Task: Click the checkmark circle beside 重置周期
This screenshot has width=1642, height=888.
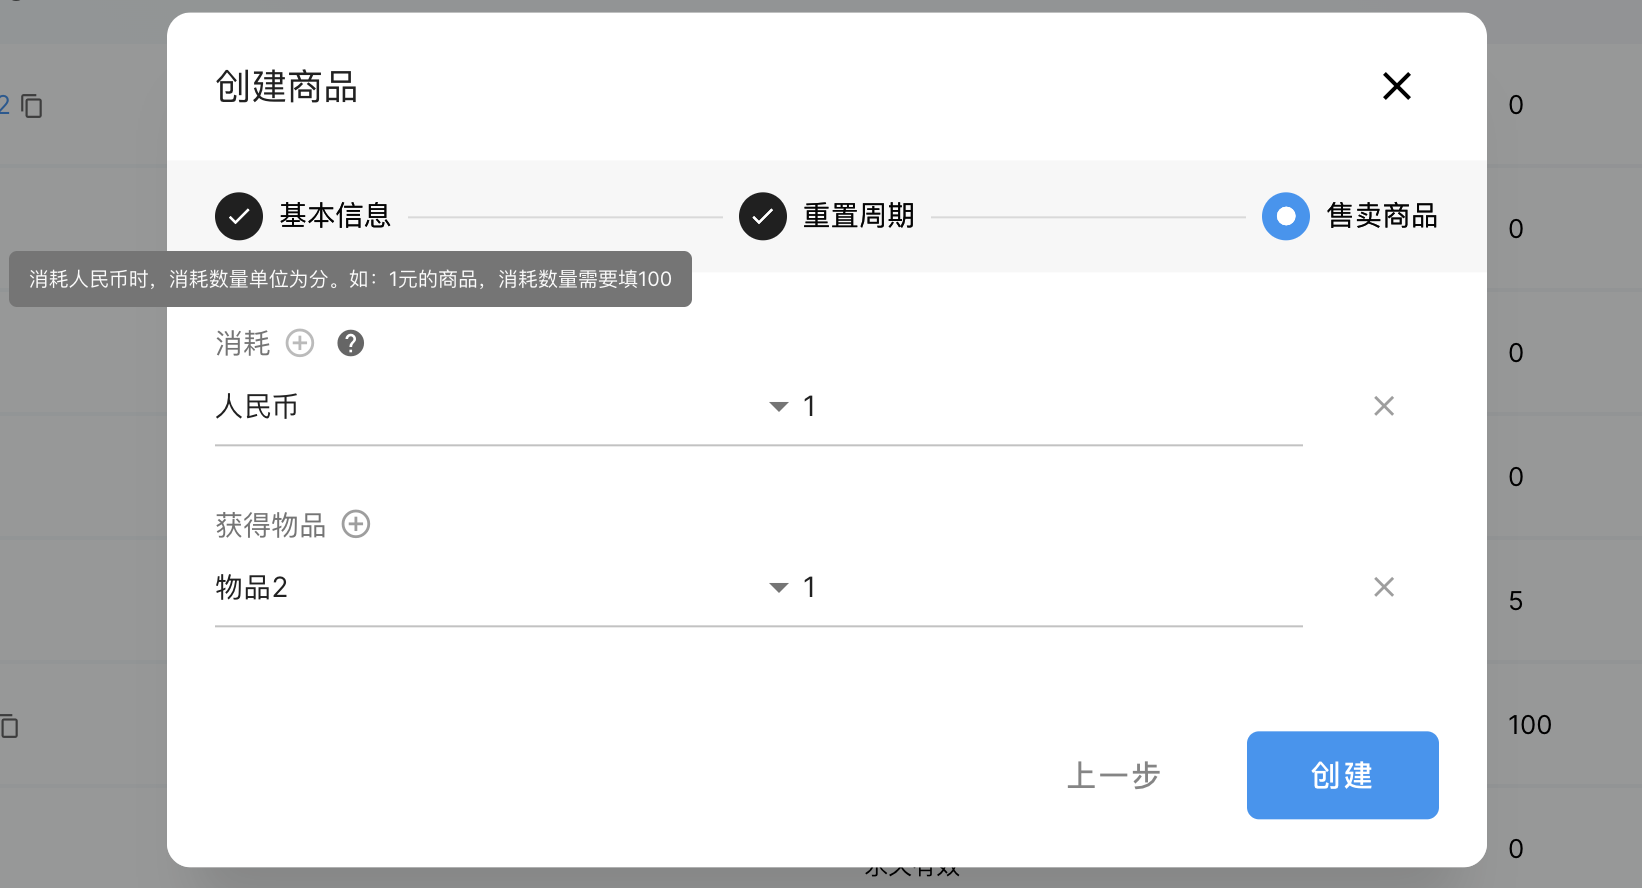Action: (763, 216)
